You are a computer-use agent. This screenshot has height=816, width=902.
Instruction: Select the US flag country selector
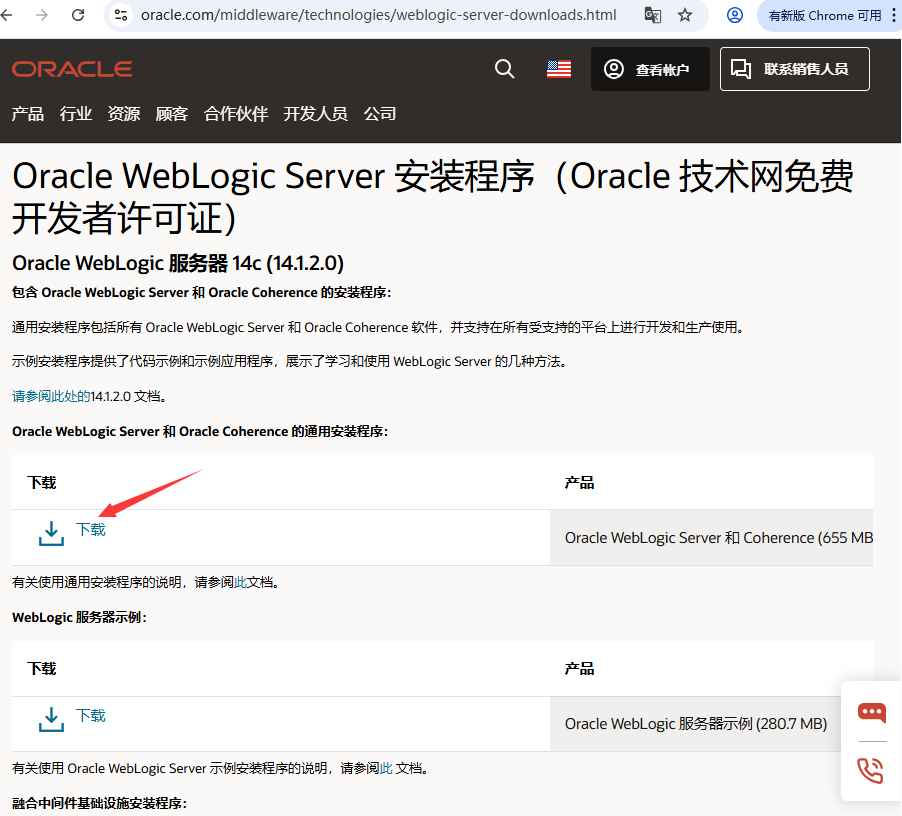[x=559, y=69]
